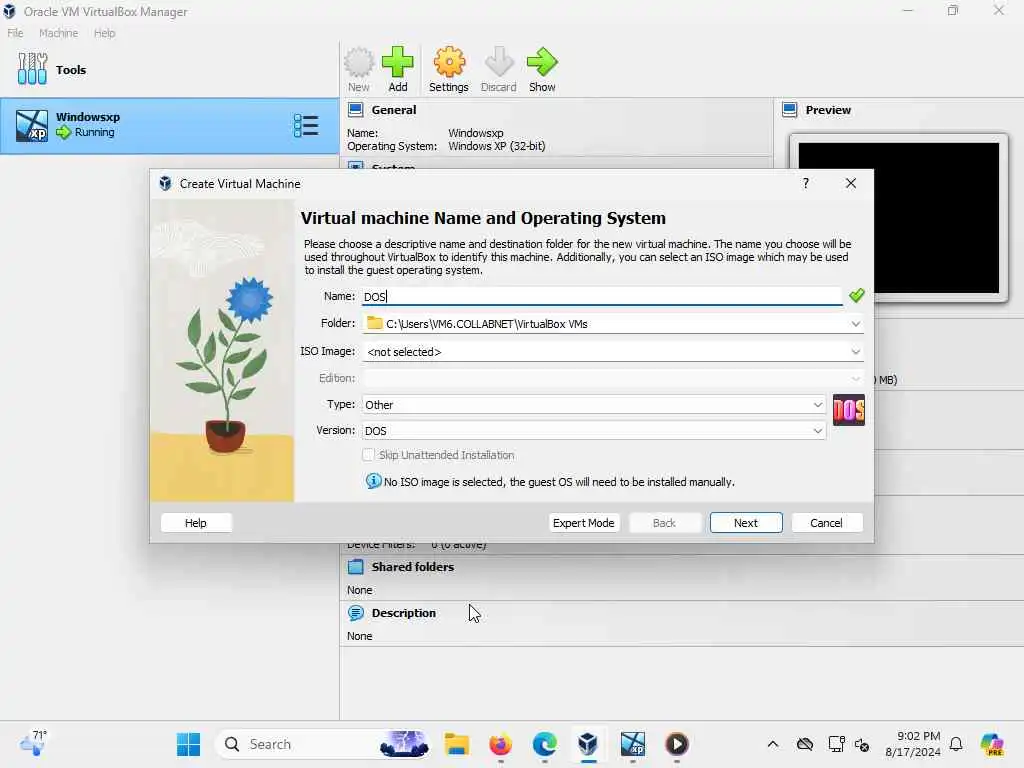Open the notifications bell icon

[x=956, y=744]
